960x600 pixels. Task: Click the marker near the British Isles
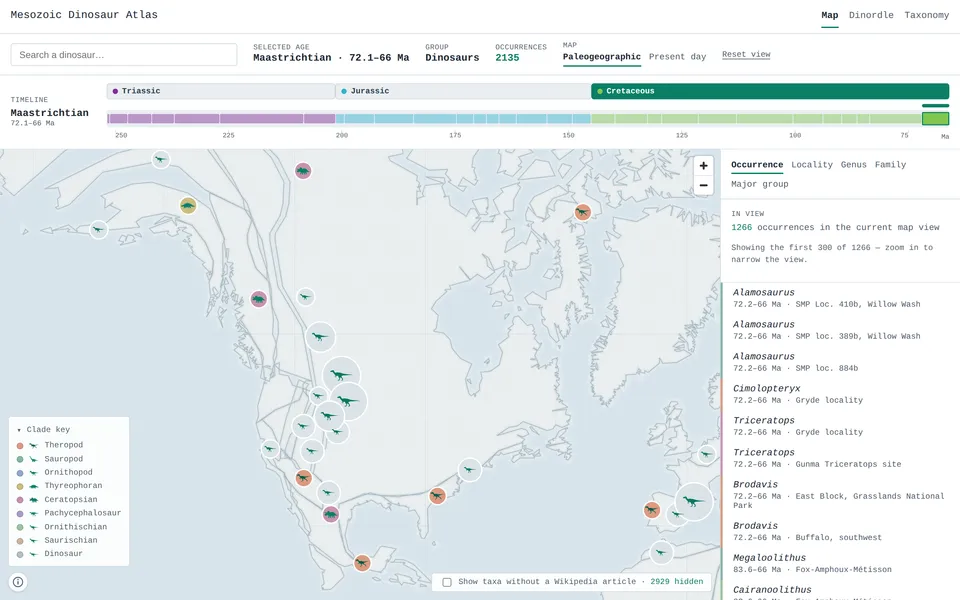706,454
